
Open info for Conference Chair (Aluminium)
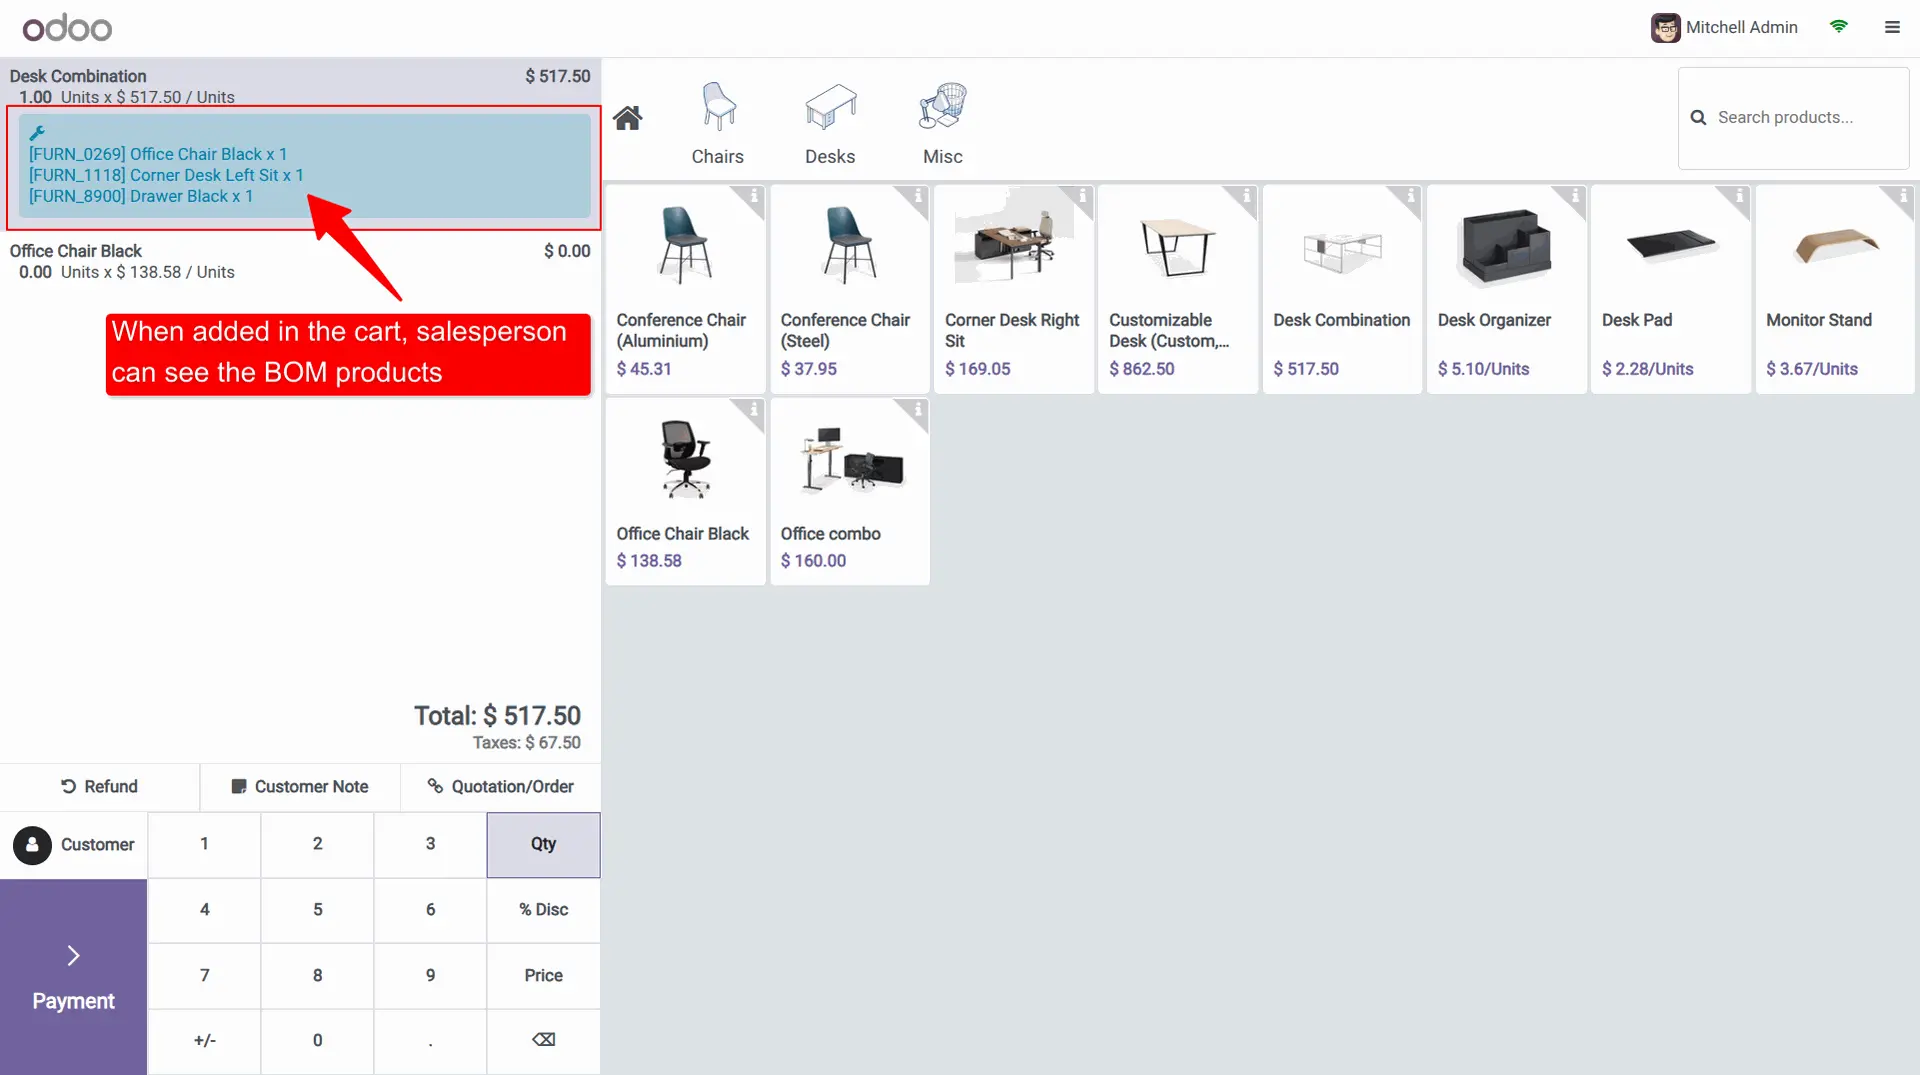753,197
